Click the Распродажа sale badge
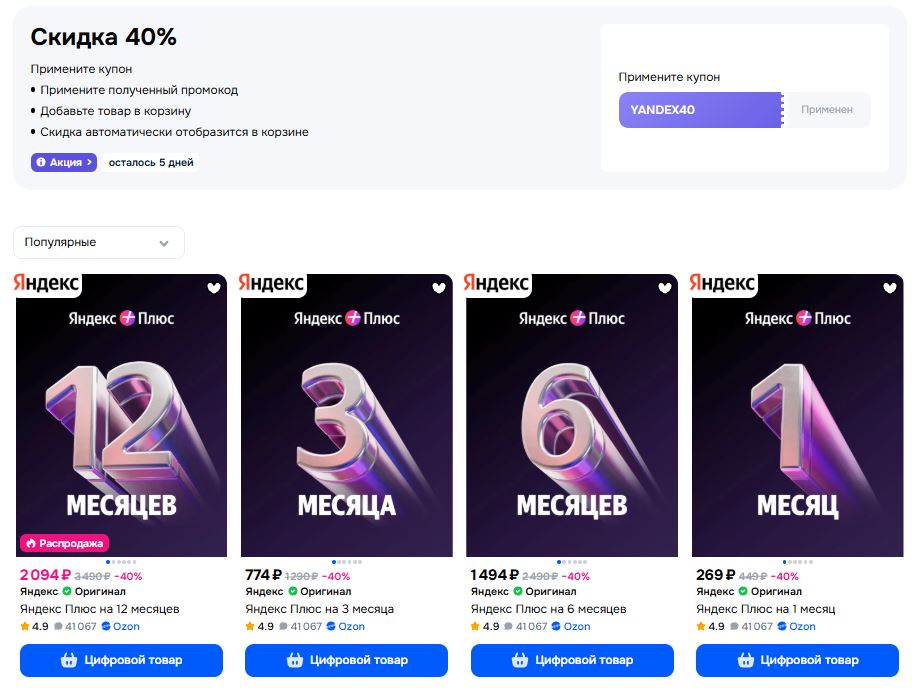The height and width of the screenshot is (688, 916). point(63,543)
